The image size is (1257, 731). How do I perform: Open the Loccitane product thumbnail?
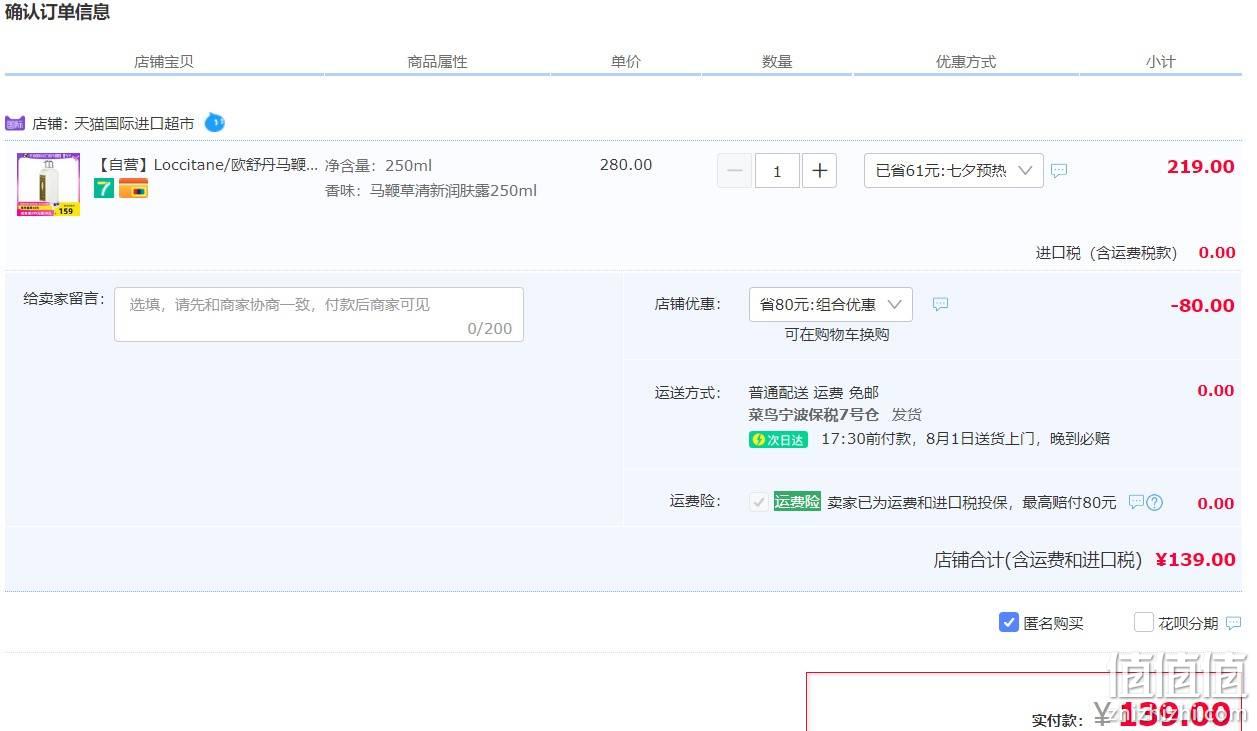coord(48,184)
